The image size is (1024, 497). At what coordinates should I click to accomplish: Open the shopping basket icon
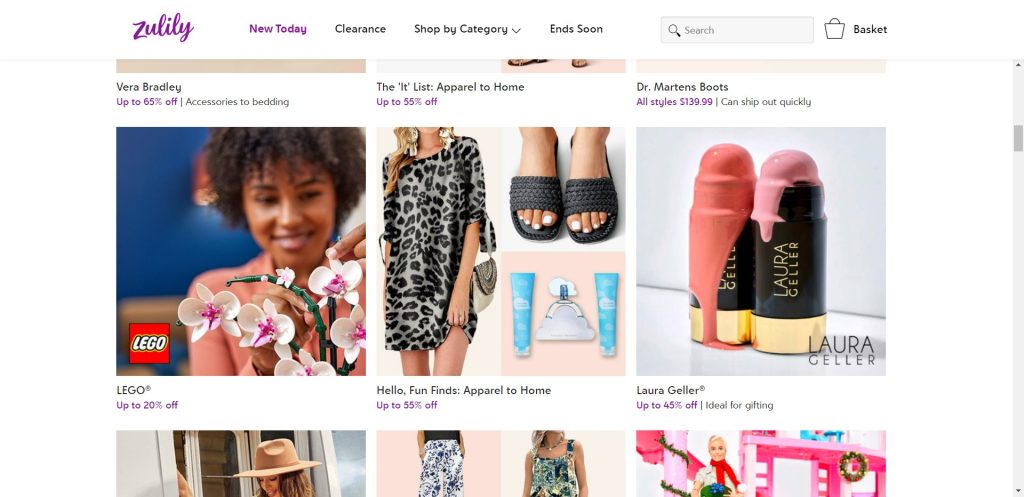point(834,29)
